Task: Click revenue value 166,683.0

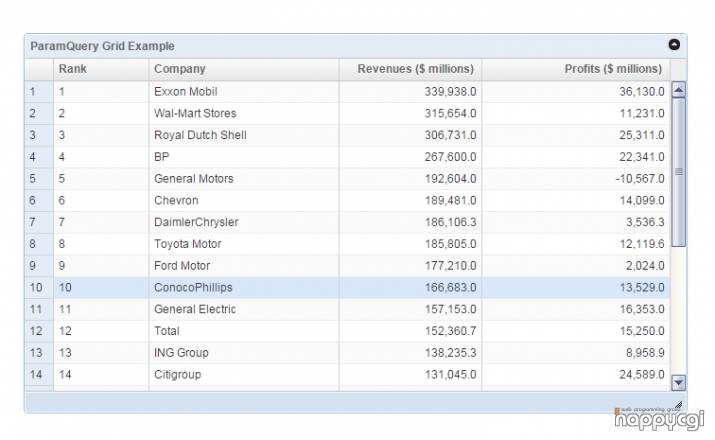Action: 451,288
